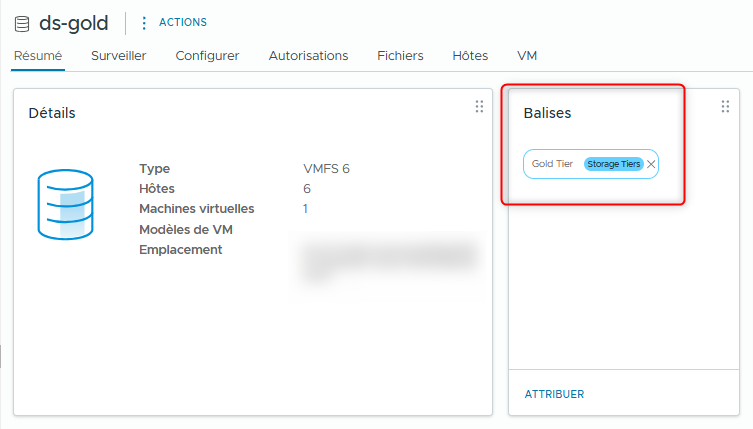
Task: Switch to the Hôtes tab
Action: tap(470, 56)
